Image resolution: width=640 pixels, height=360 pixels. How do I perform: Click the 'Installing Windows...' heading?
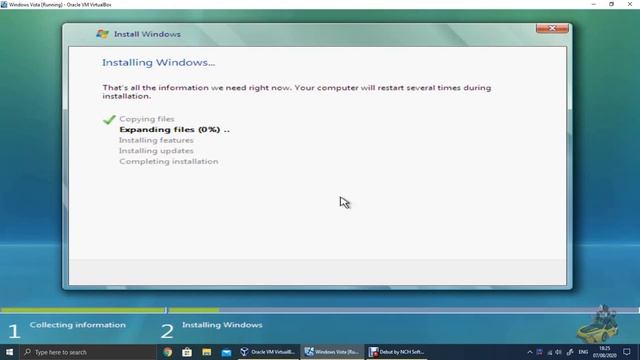[x=158, y=62]
